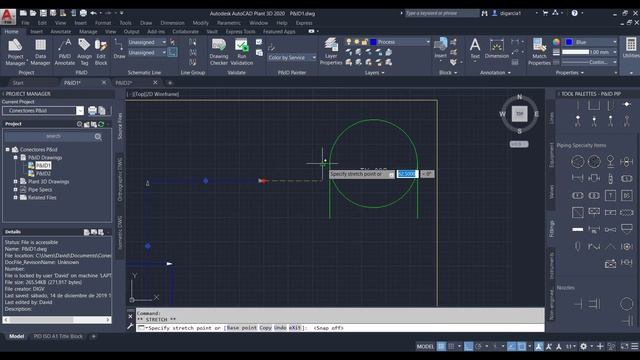Toggle object snap tracking in status bar
The image size is (640, 360).
(x=511, y=346)
